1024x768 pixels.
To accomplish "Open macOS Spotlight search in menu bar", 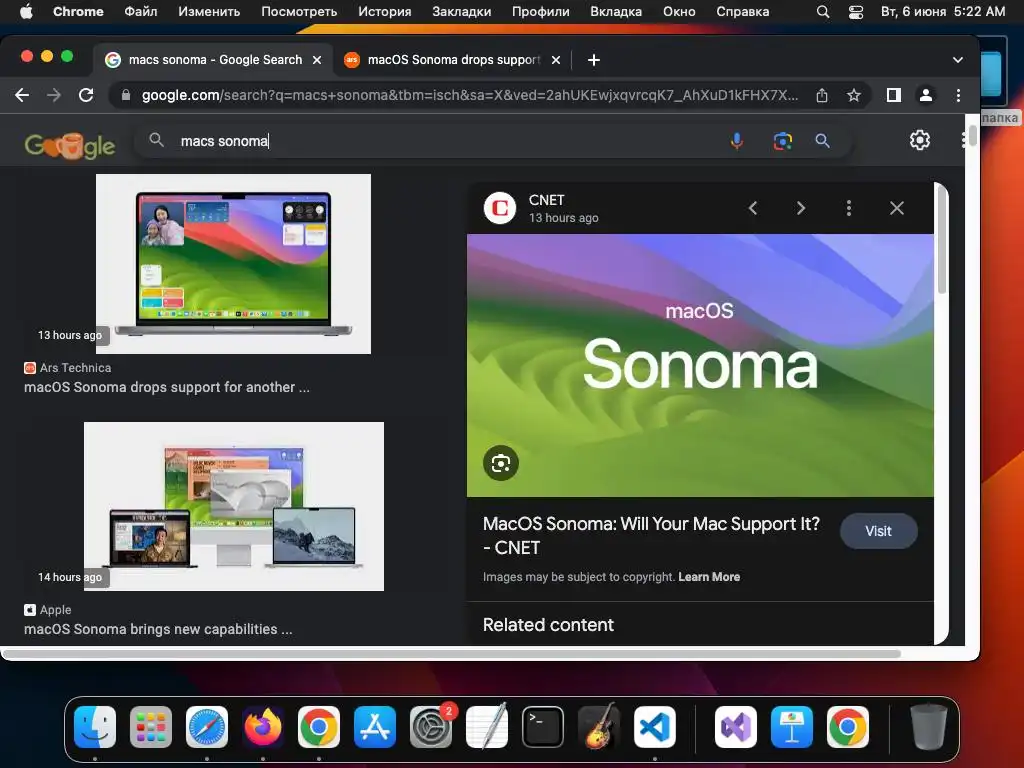I will pos(823,12).
